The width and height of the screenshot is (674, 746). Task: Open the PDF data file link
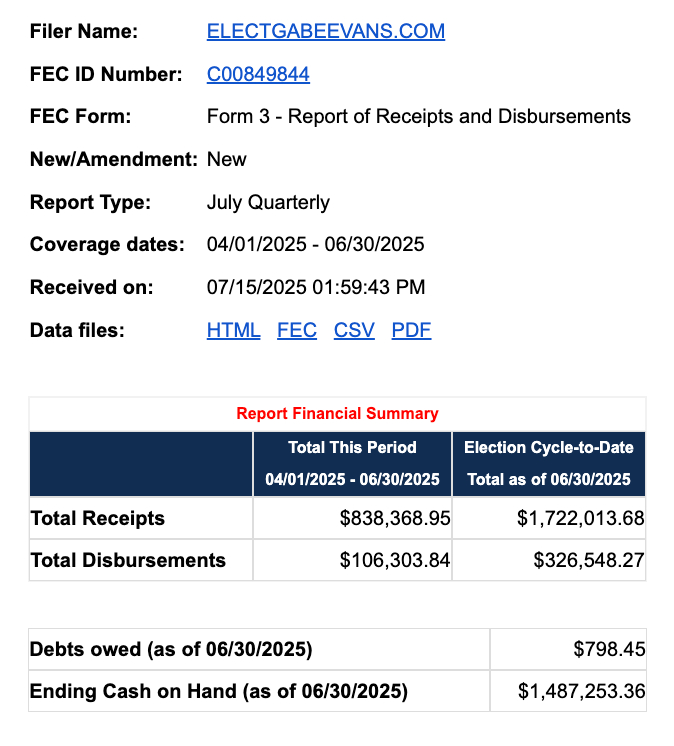click(x=411, y=330)
